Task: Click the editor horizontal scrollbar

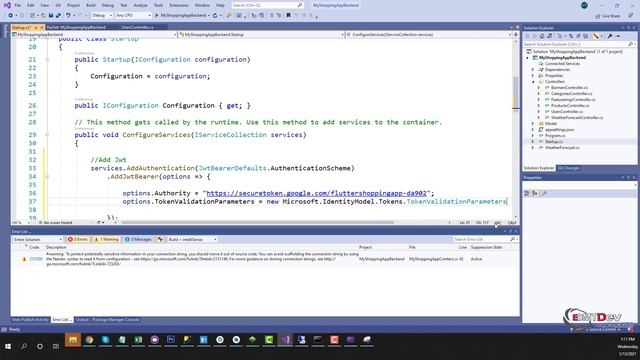Action: (257, 223)
